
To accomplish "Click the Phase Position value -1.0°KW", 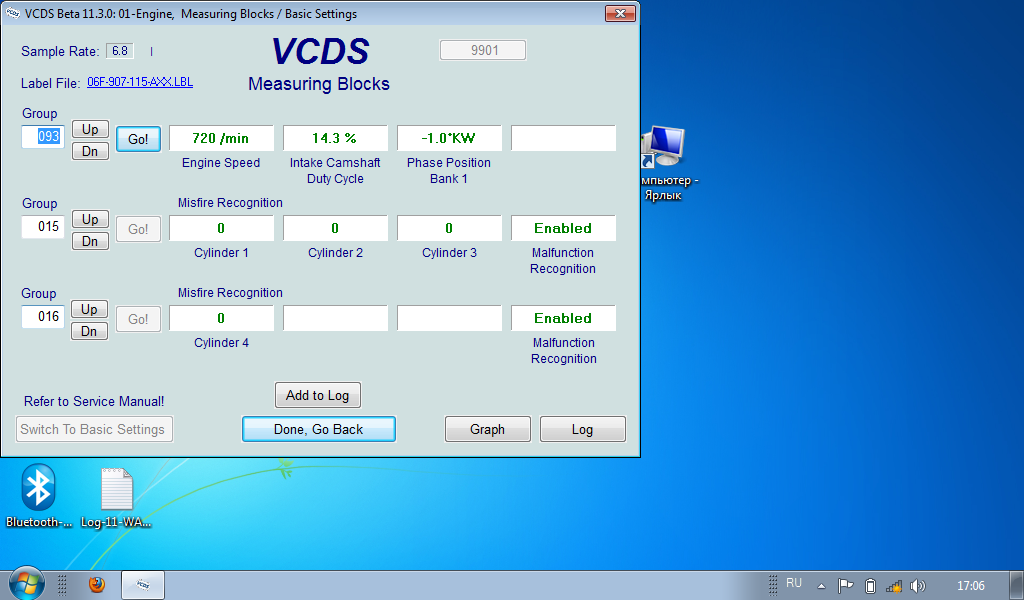I will [449, 138].
